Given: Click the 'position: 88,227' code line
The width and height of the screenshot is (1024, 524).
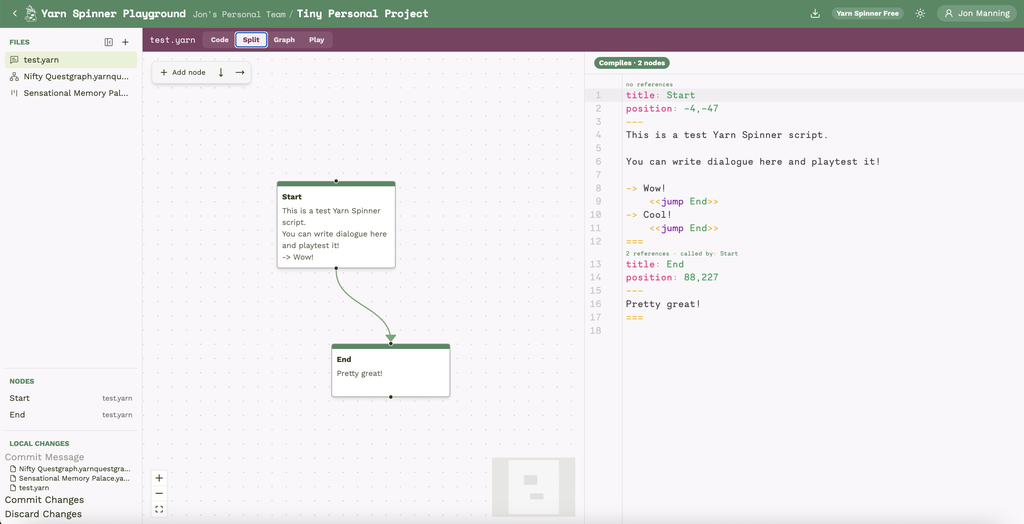Looking at the screenshot, I should coord(672,278).
